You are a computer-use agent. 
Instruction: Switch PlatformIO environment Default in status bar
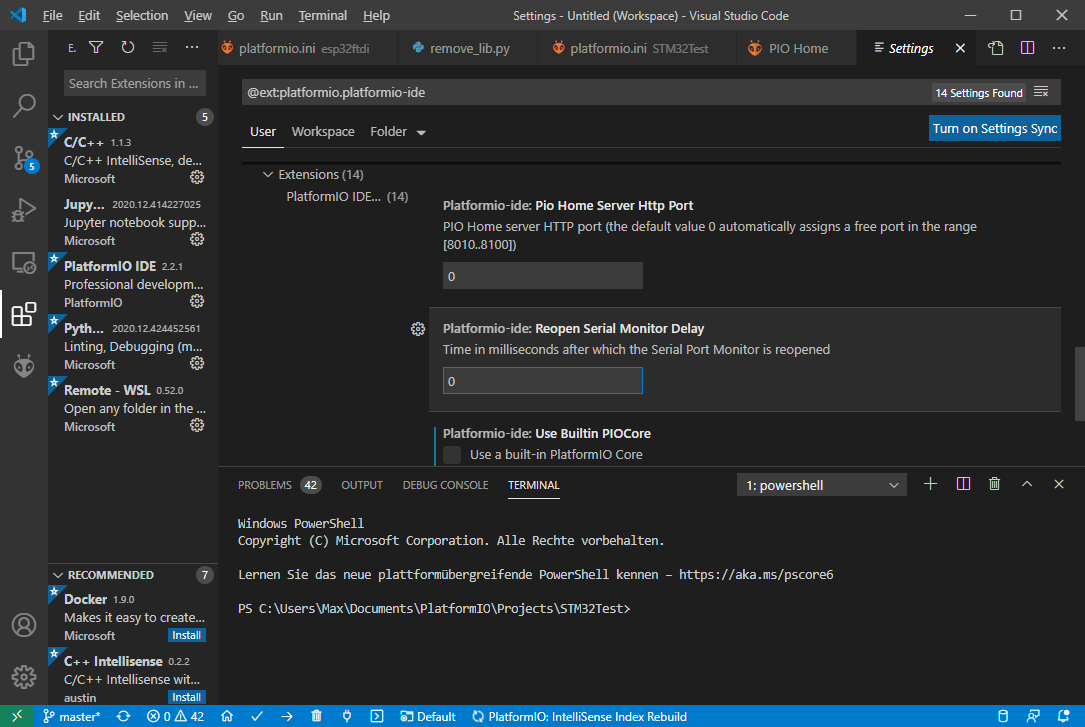428,716
